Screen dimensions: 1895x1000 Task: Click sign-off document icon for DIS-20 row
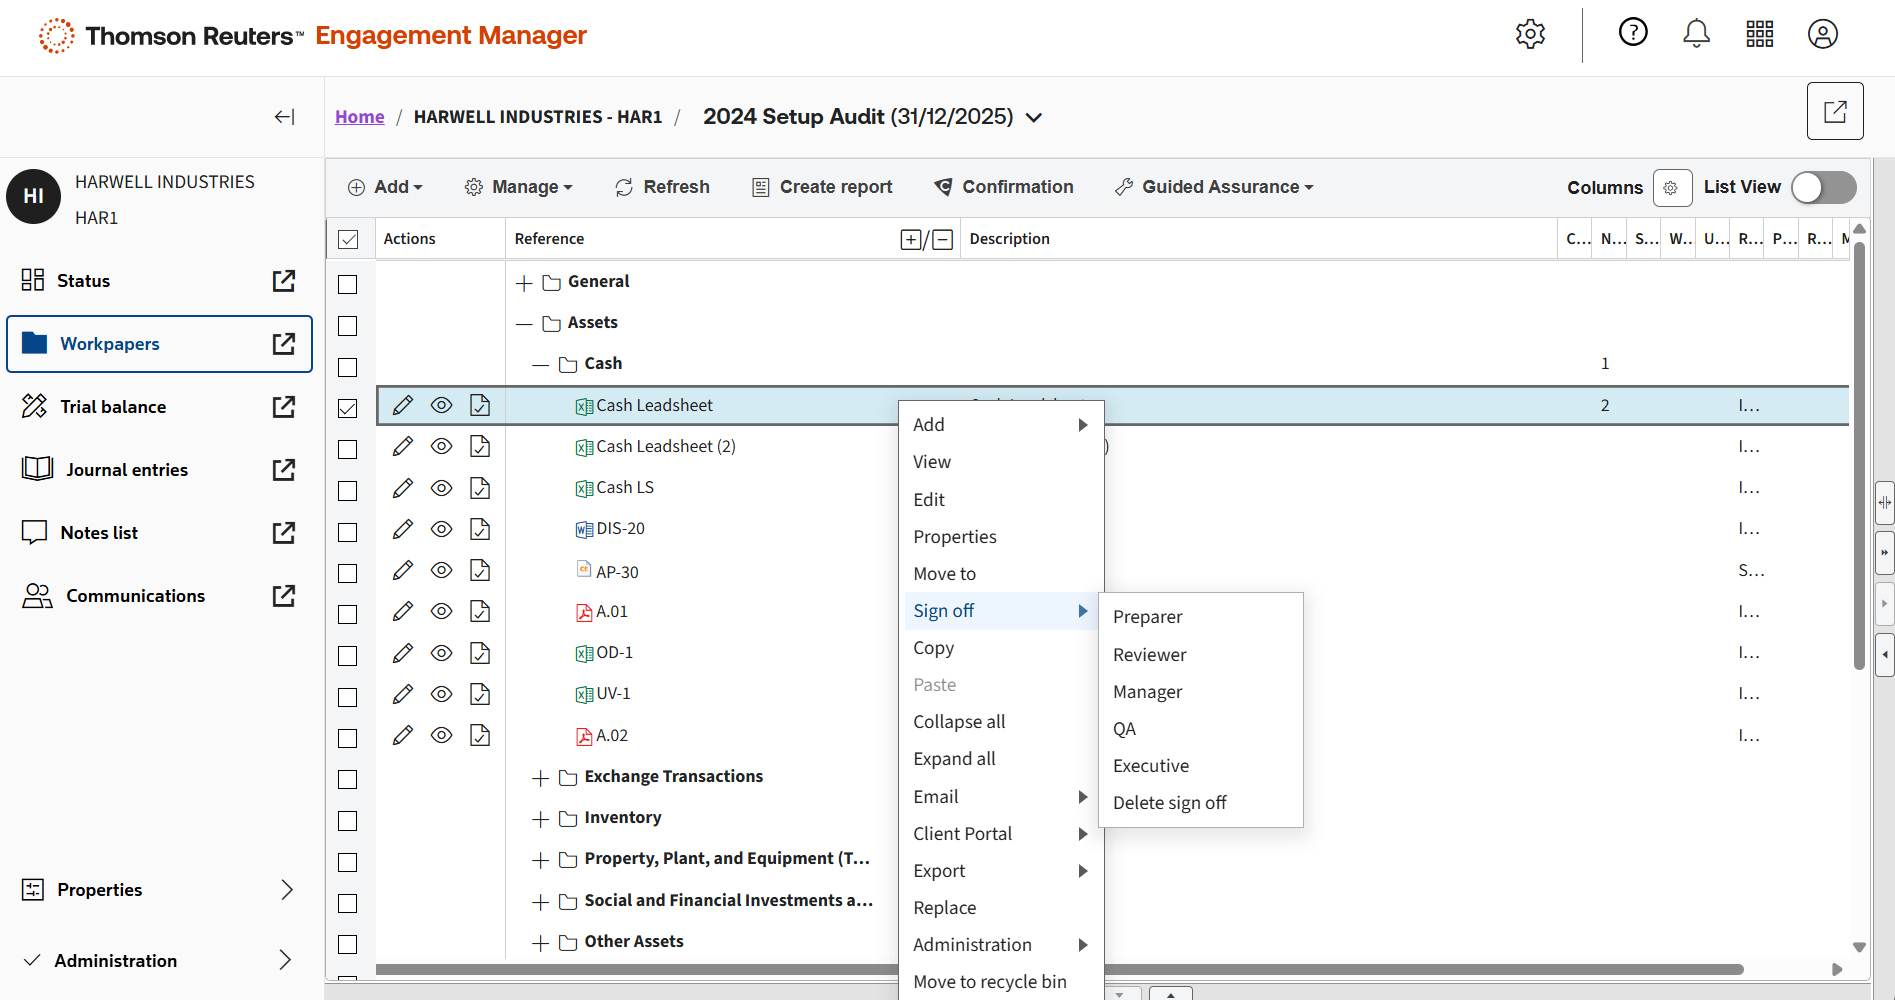[x=480, y=529]
